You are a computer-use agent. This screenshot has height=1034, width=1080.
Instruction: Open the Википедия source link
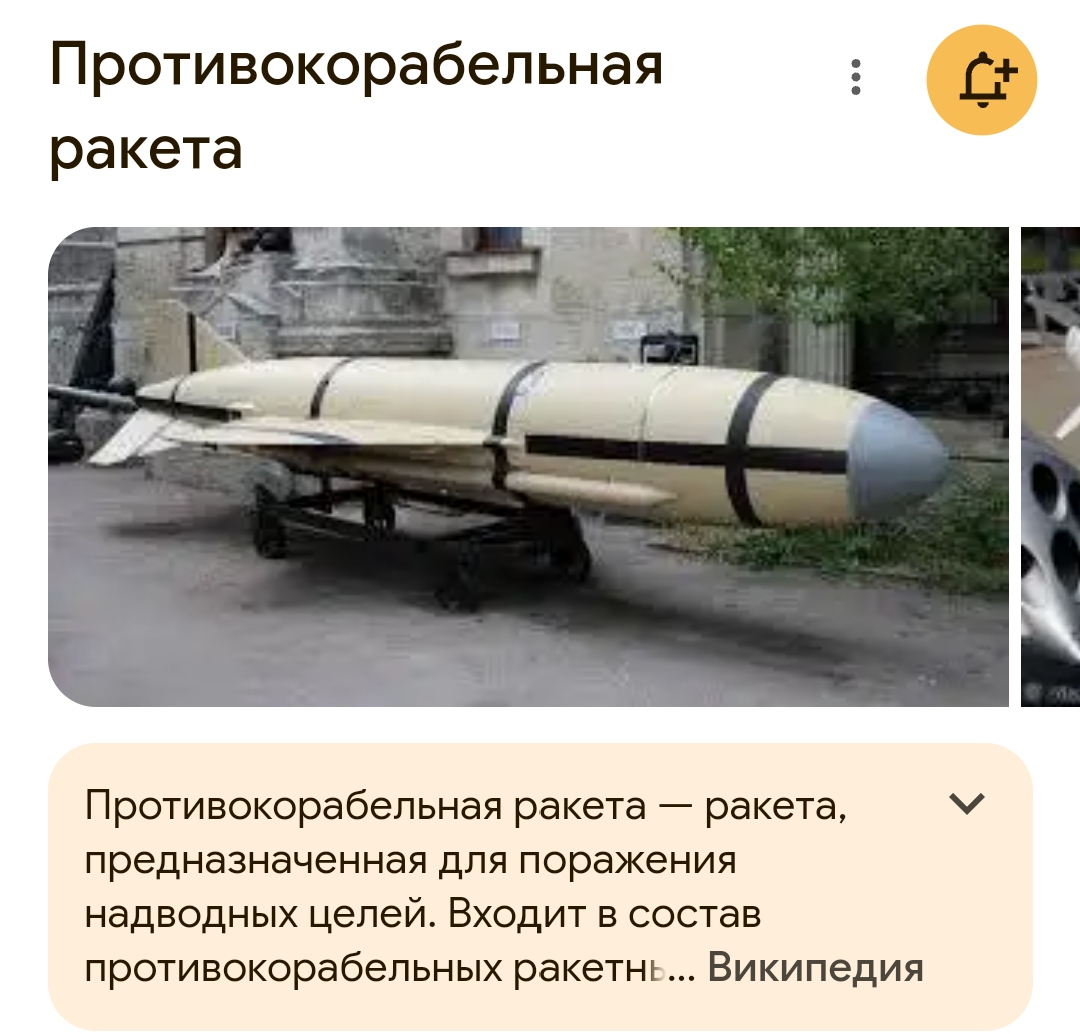pyautogui.click(x=816, y=967)
